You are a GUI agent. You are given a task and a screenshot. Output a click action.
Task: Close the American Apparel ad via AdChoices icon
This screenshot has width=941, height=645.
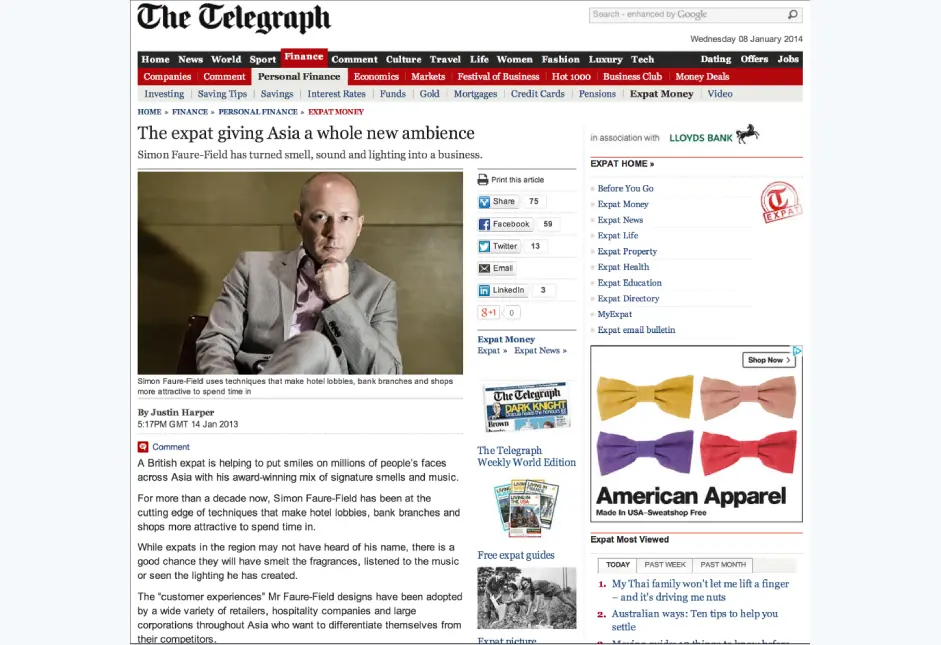797,351
